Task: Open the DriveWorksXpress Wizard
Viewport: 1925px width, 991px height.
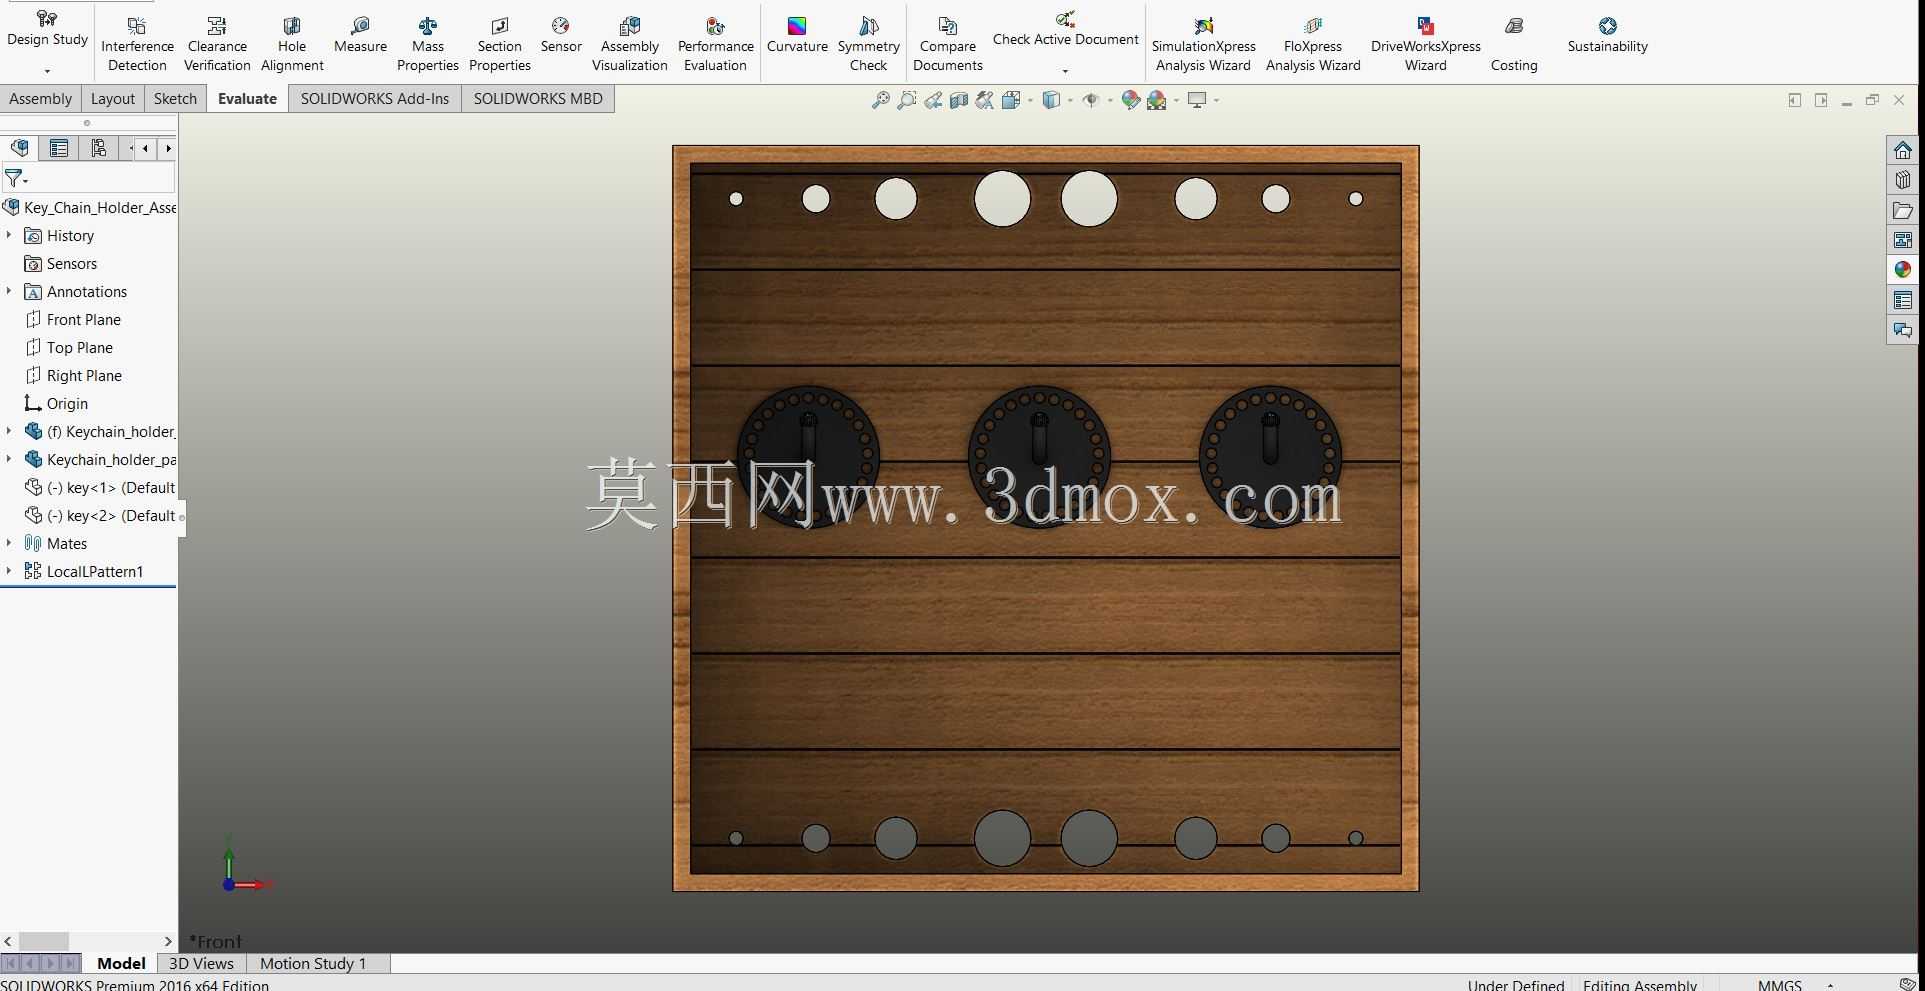Action: click(1426, 45)
